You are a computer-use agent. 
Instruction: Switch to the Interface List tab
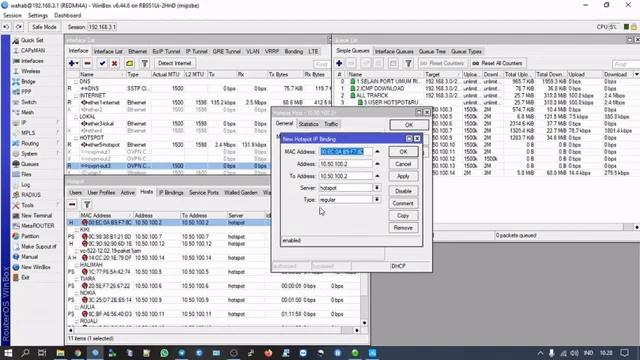(x=108, y=51)
